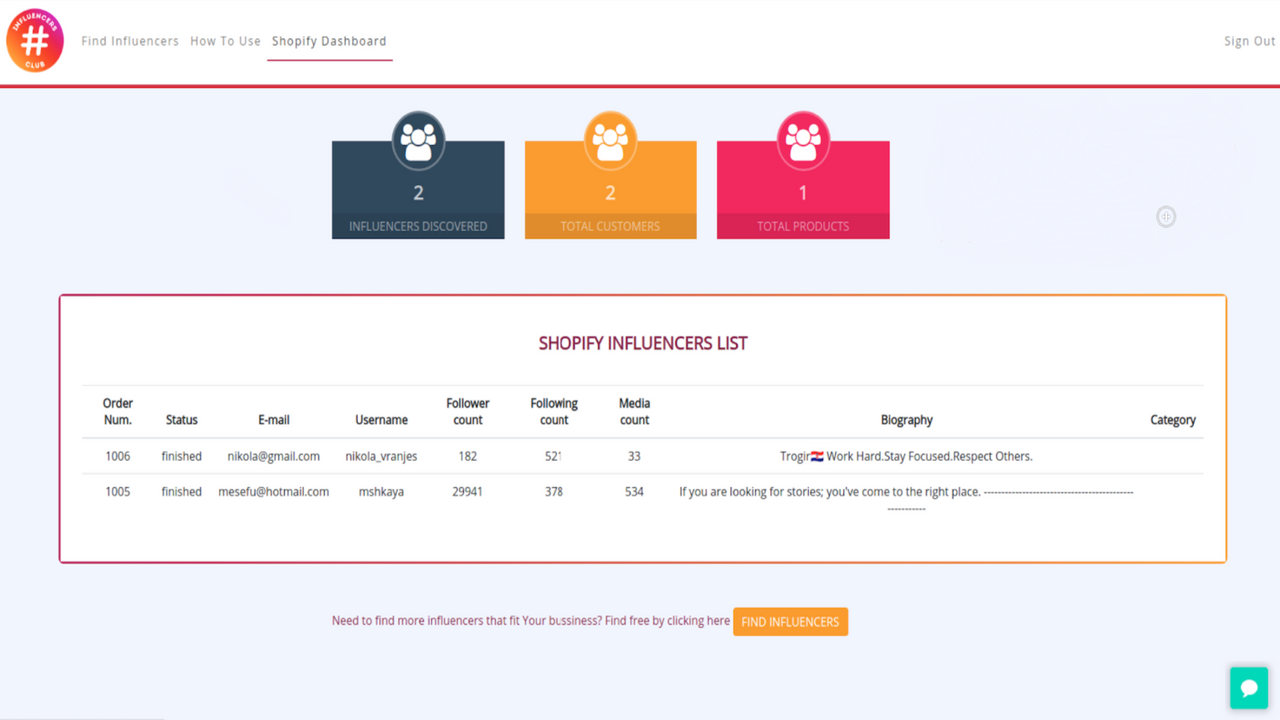Click the Influencers Club hashtag logo

tap(35, 41)
